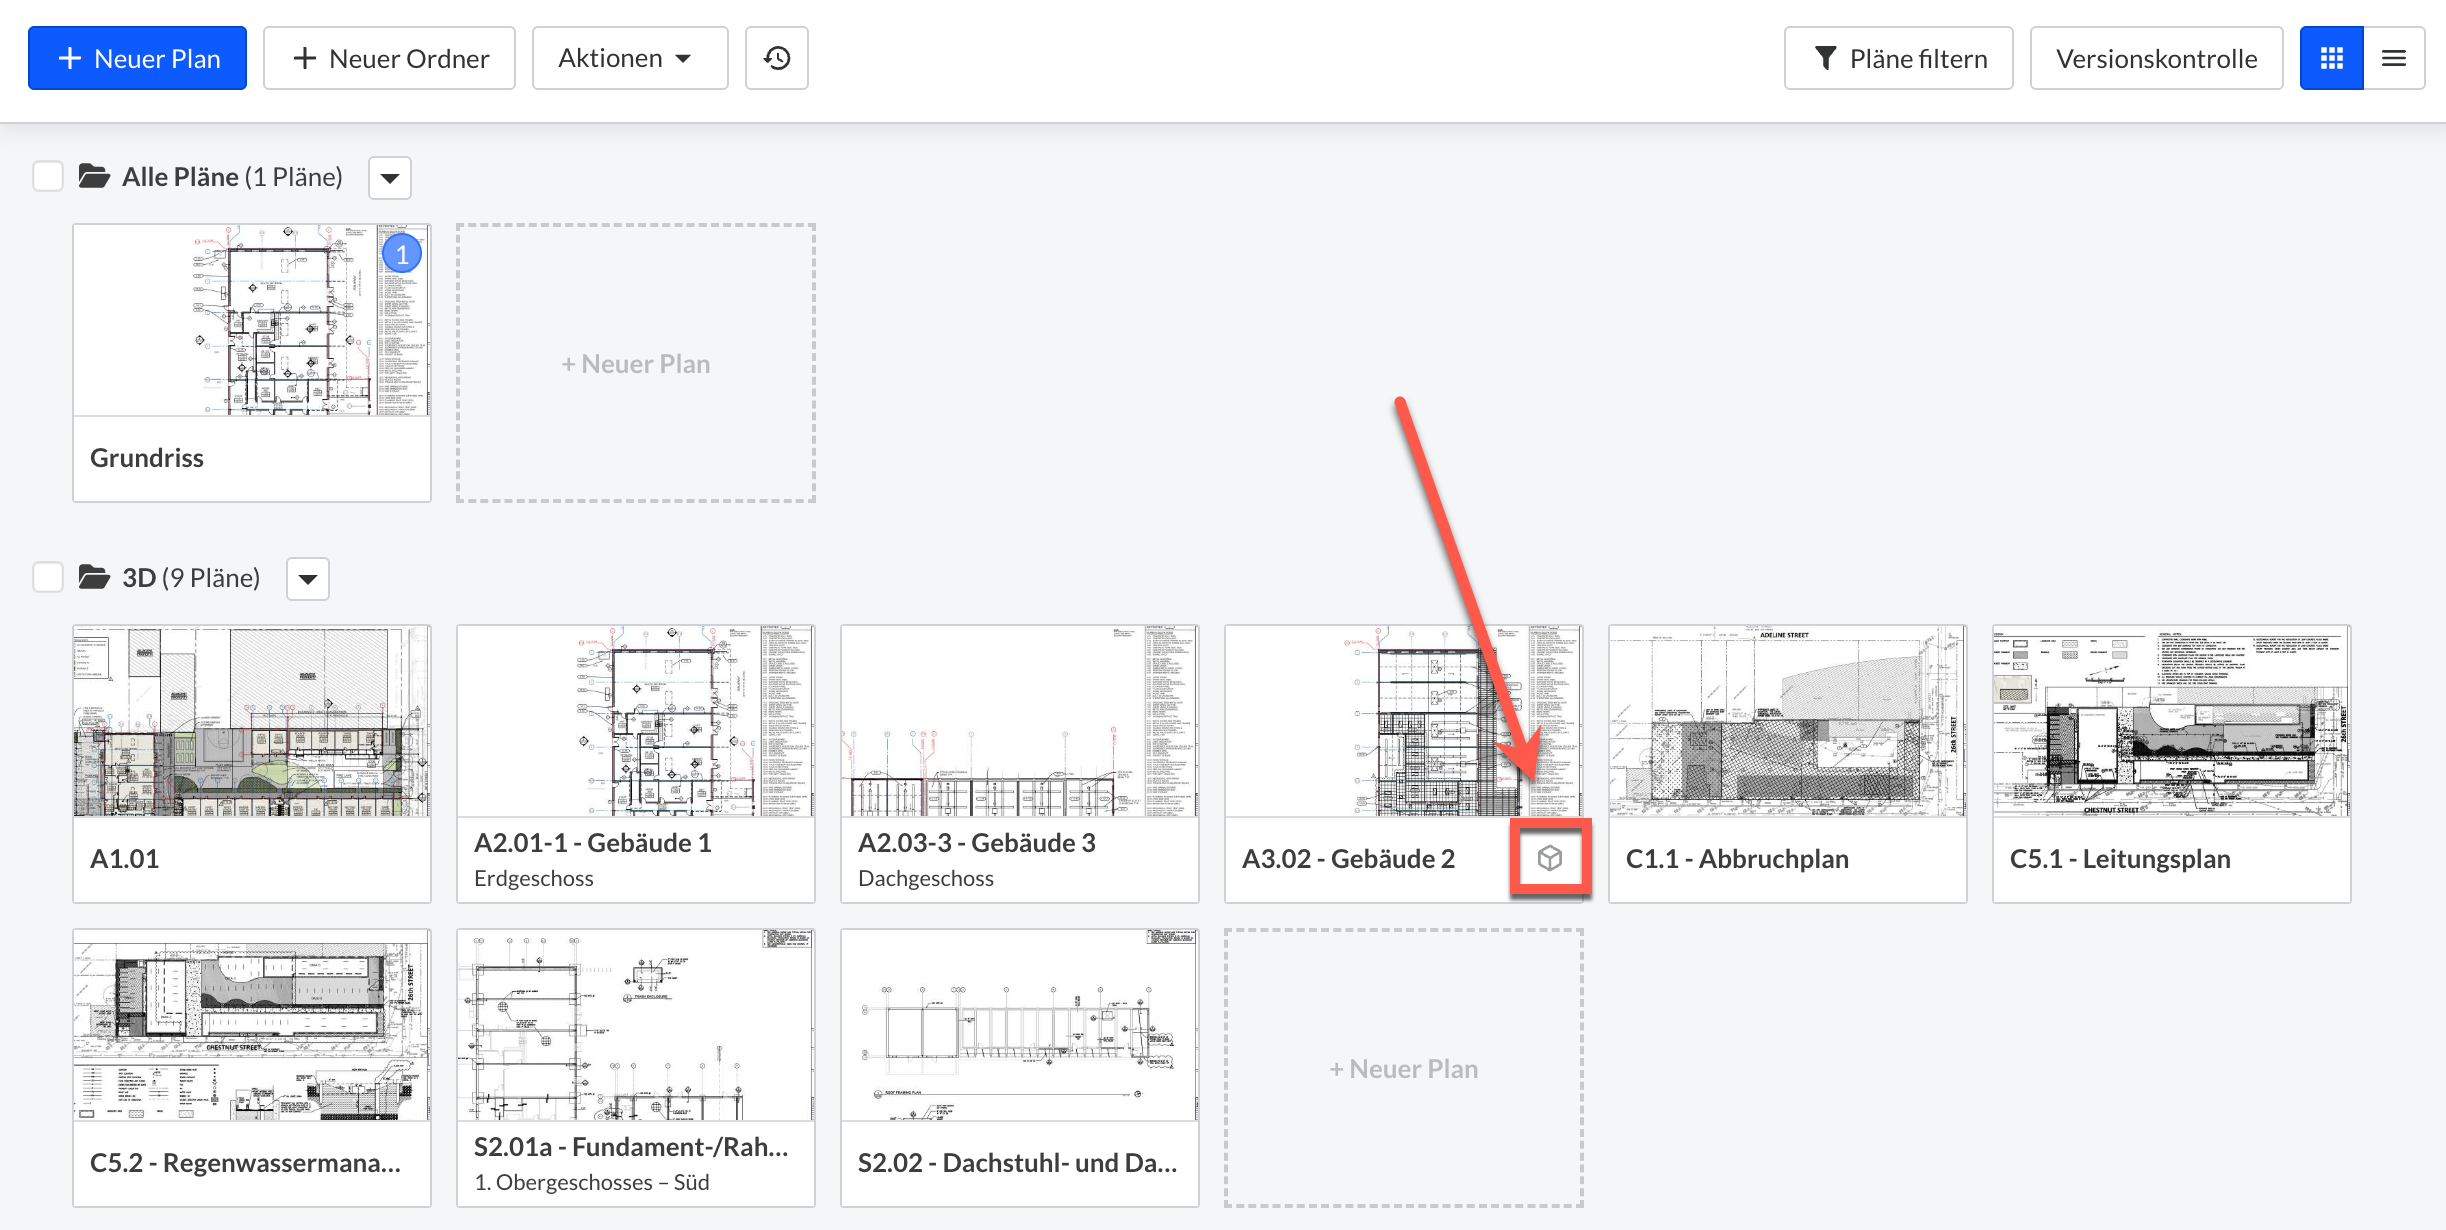Open dropdown next to Alle Pläne folder
Screen dimensions: 2446x1230
tap(390, 178)
